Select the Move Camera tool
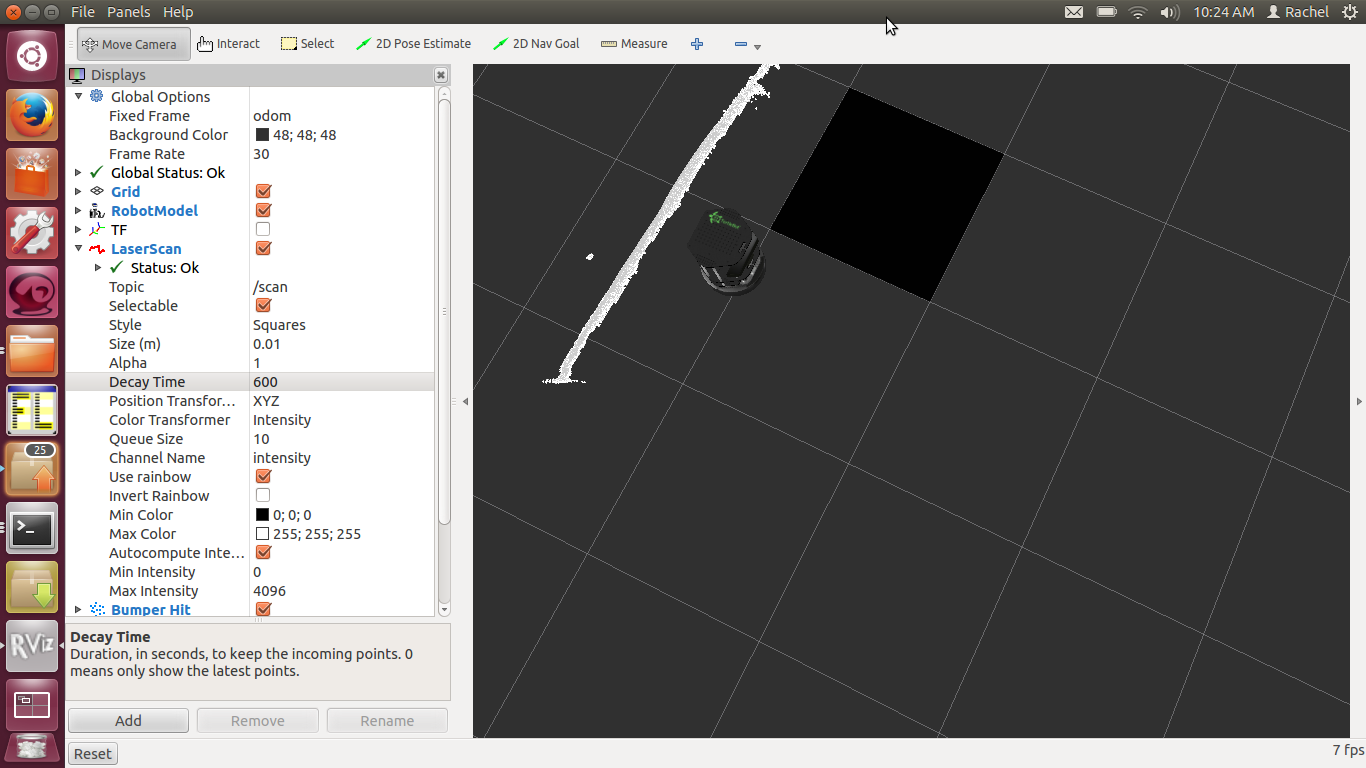Image resolution: width=1366 pixels, height=768 pixels. [133, 44]
